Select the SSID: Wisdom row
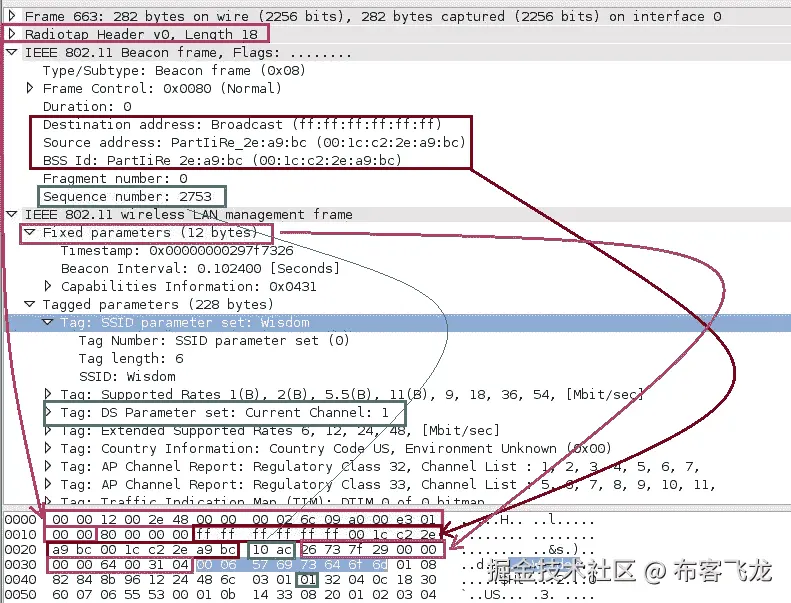Screen dimensions: 791x603 click(x=127, y=376)
